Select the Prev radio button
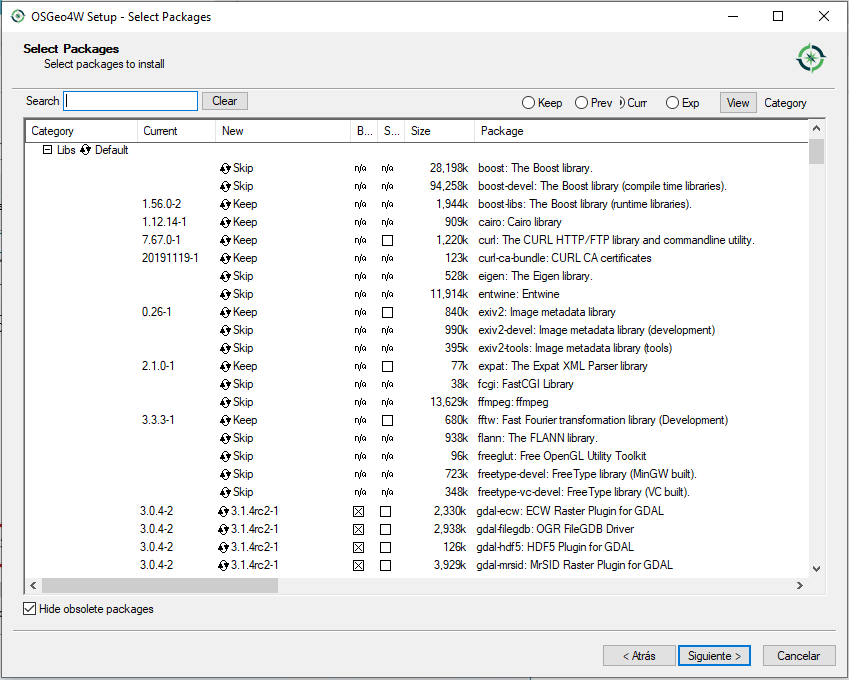This screenshot has width=849, height=680. (581, 103)
